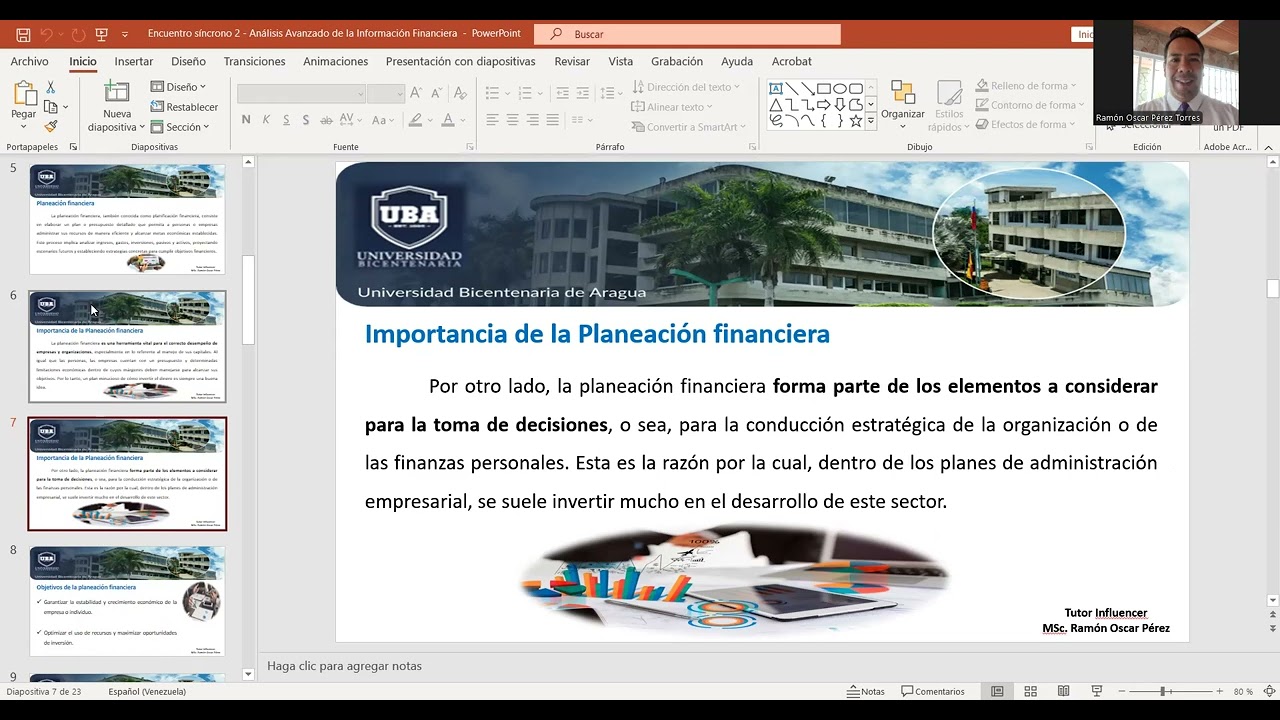Select slide 8 thumbnail Objetivos de la planeación
1280x720 pixels.
click(127, 600)
